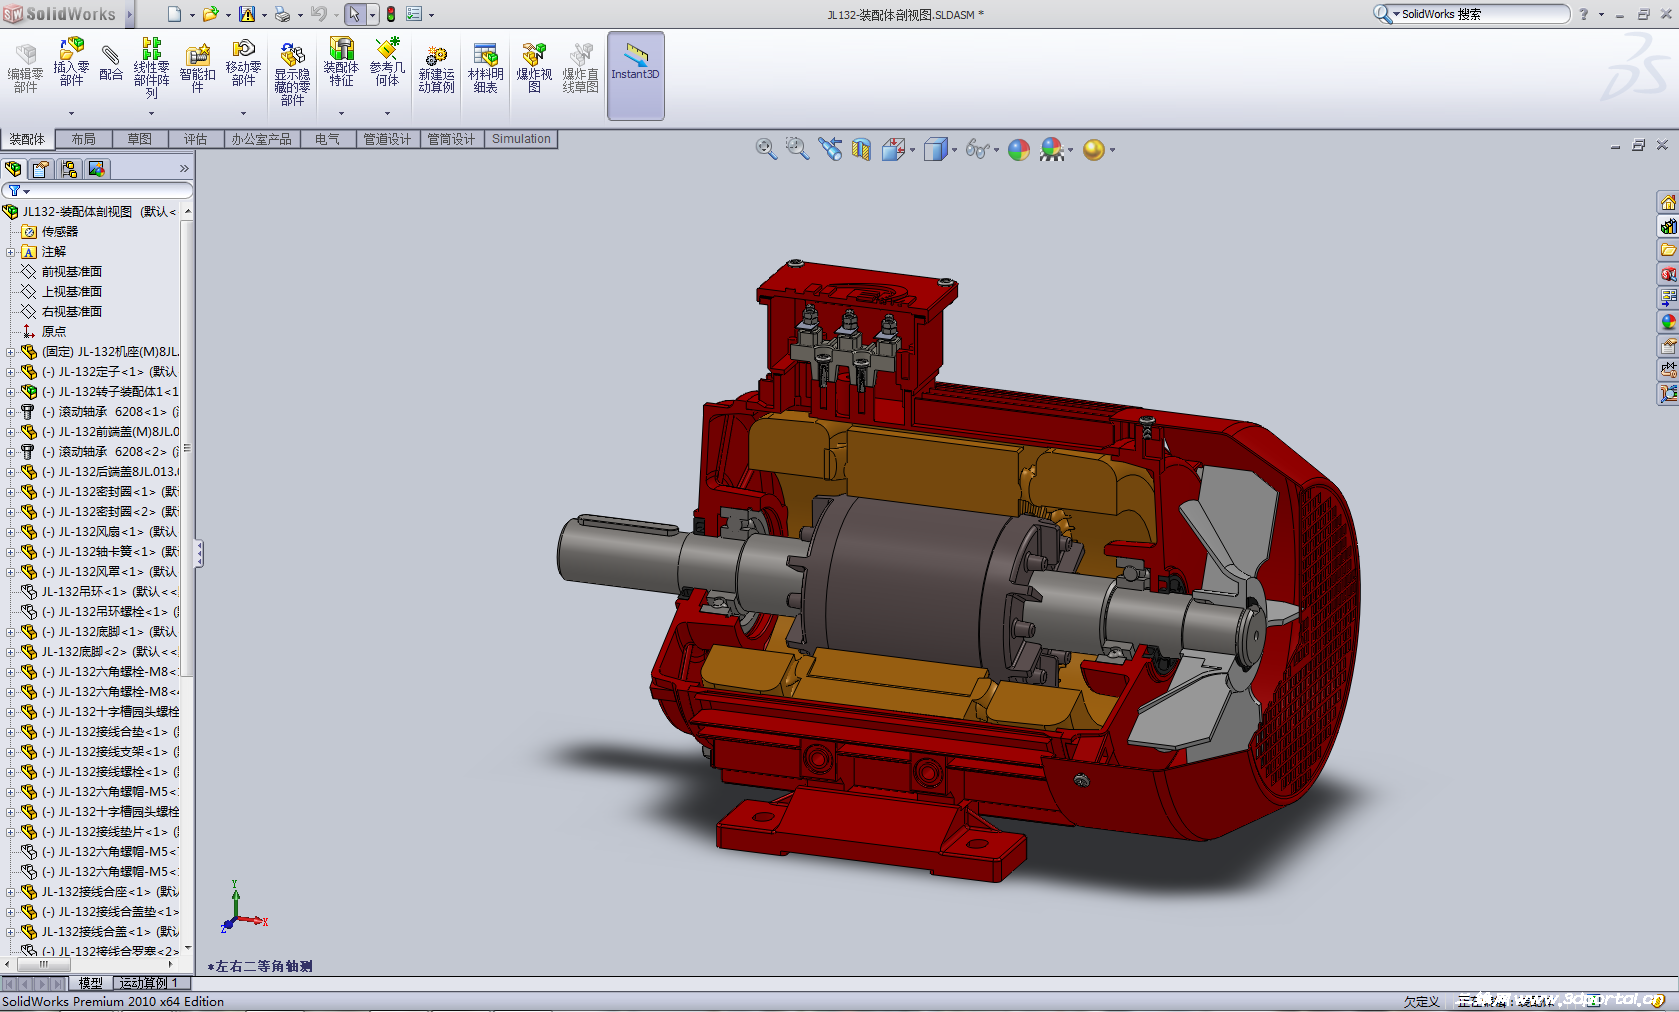Open Edit Appearance color ball icon

coord(1019,150)
